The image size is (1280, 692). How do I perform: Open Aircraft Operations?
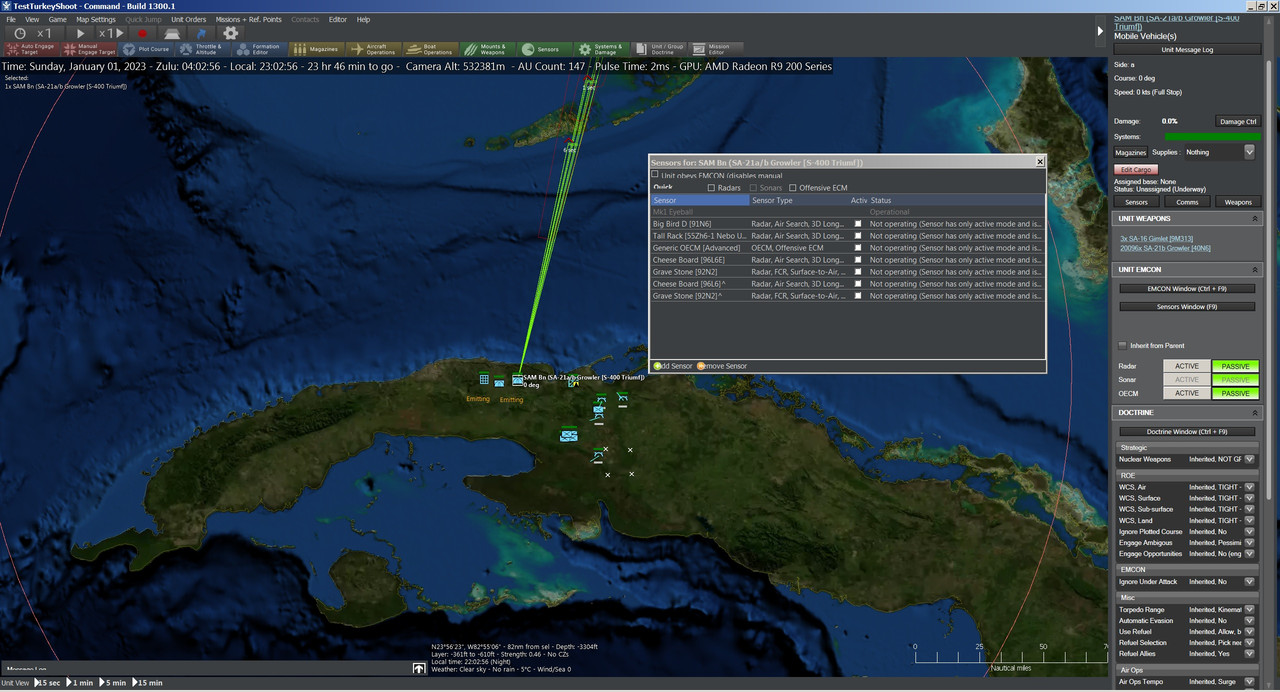click(374, 48)
